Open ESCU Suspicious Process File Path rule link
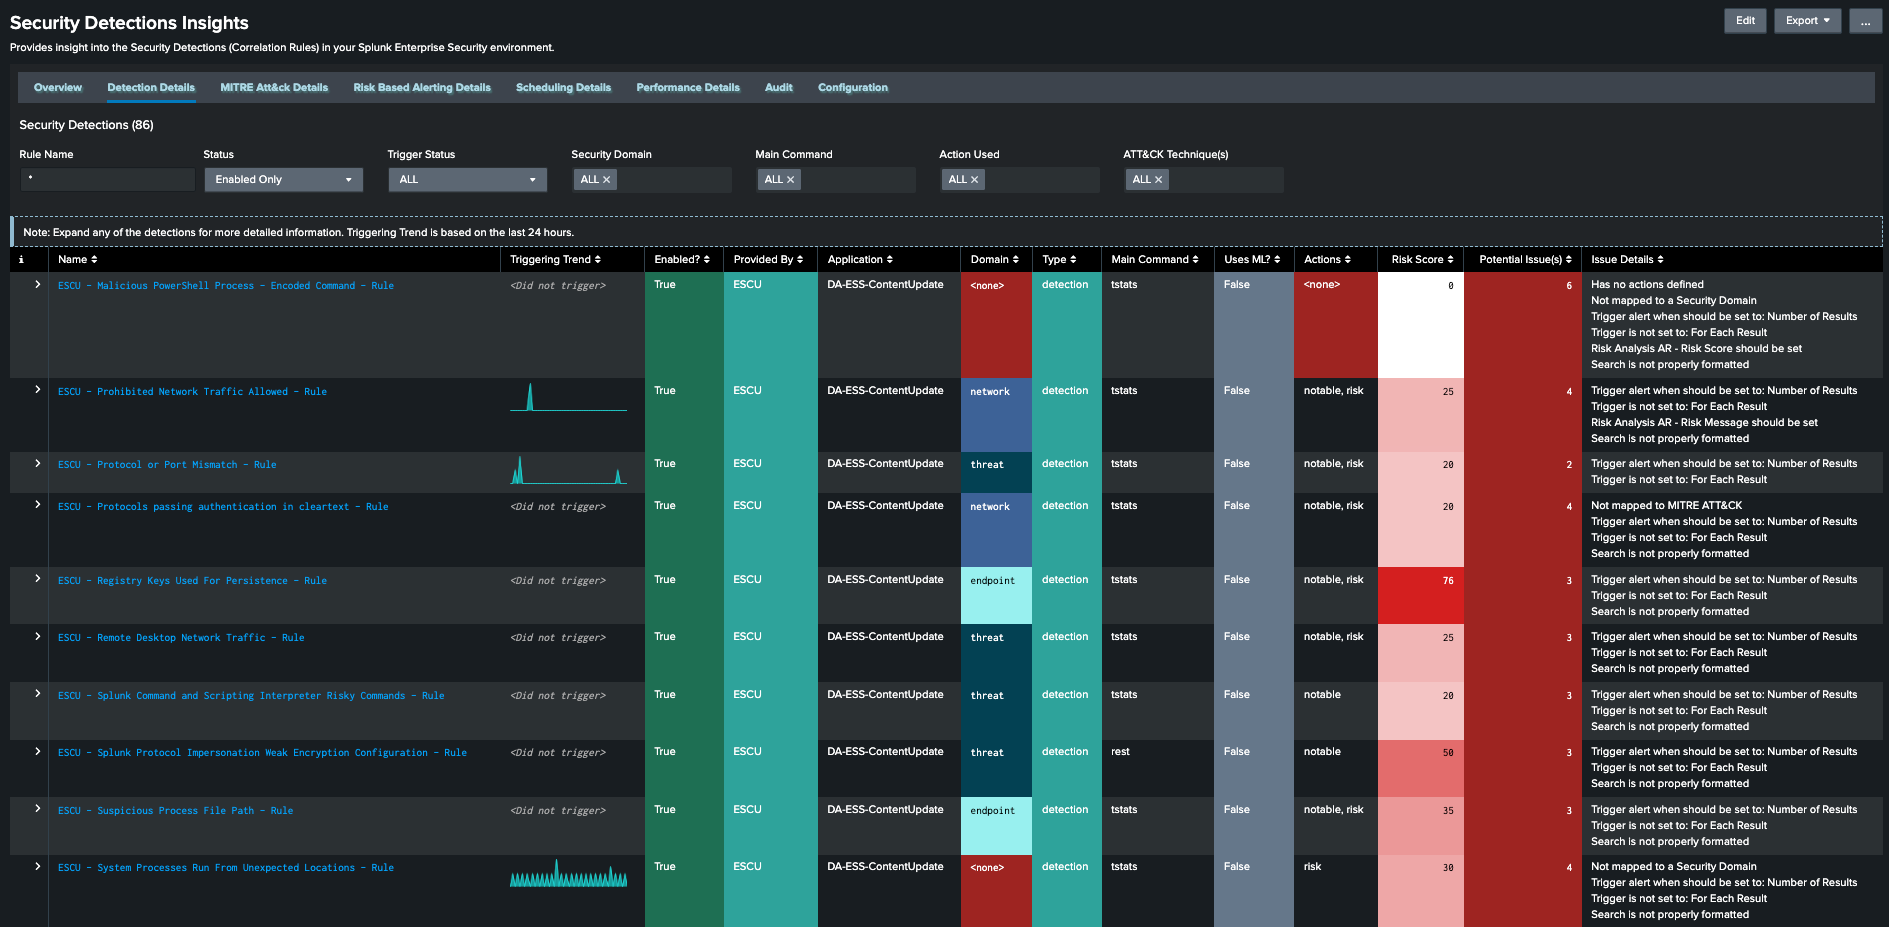 (x=175, y=811)
